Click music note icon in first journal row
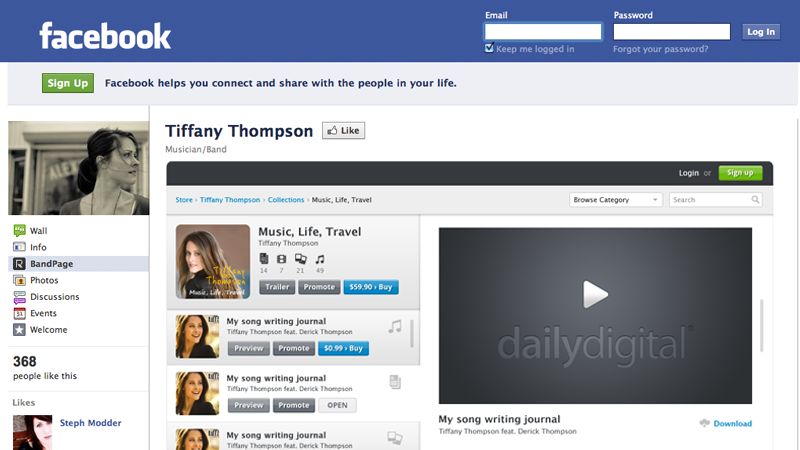The image size is (800, 450). pos(395,327)
